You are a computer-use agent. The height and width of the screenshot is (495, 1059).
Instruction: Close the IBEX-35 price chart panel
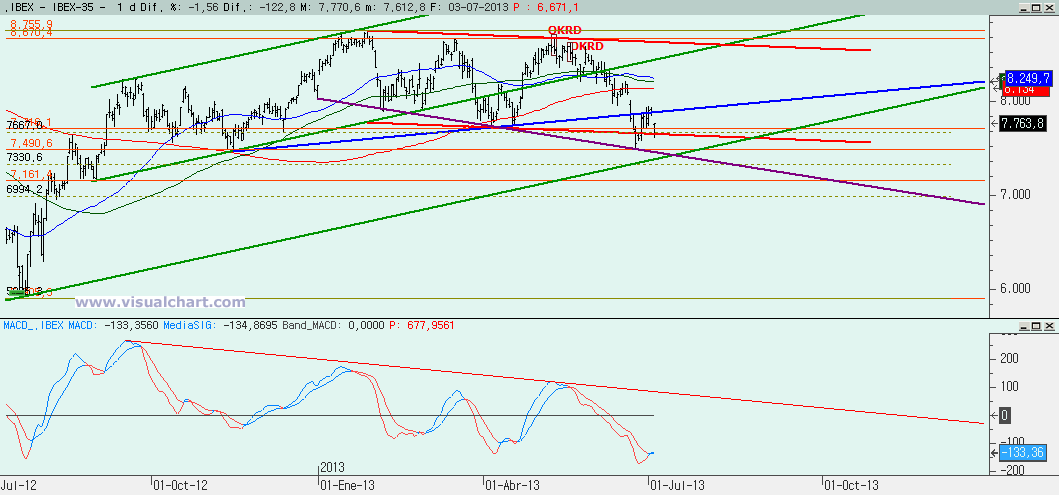[x=1048, y=6]
